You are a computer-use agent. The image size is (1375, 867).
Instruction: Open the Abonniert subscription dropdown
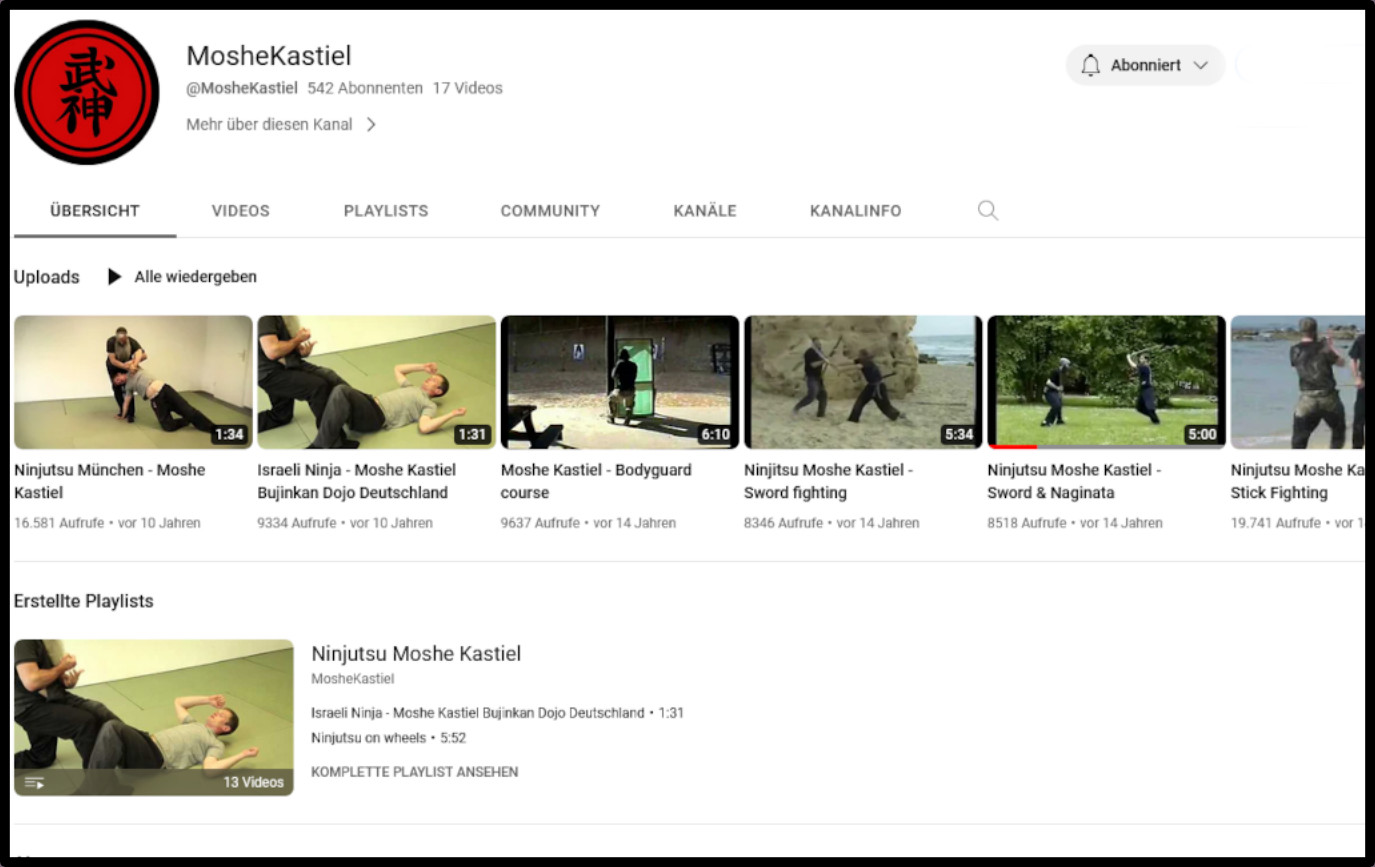(1145, 65)
